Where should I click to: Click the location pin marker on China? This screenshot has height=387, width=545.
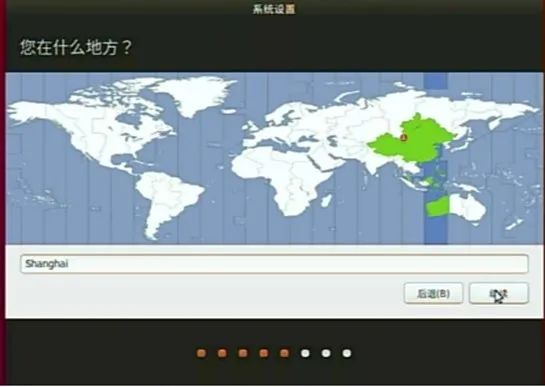tap(403, 137)
